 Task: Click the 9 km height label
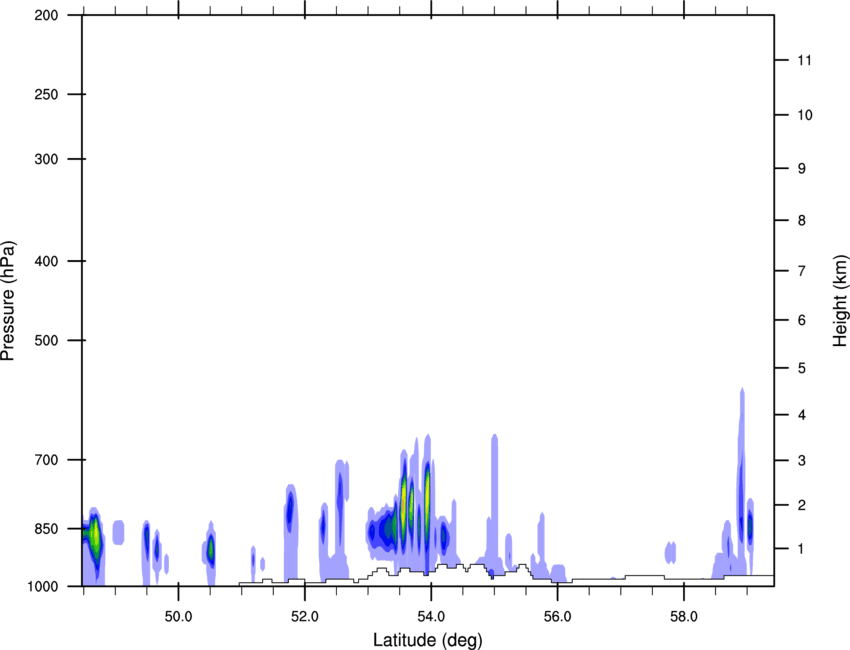802,169
